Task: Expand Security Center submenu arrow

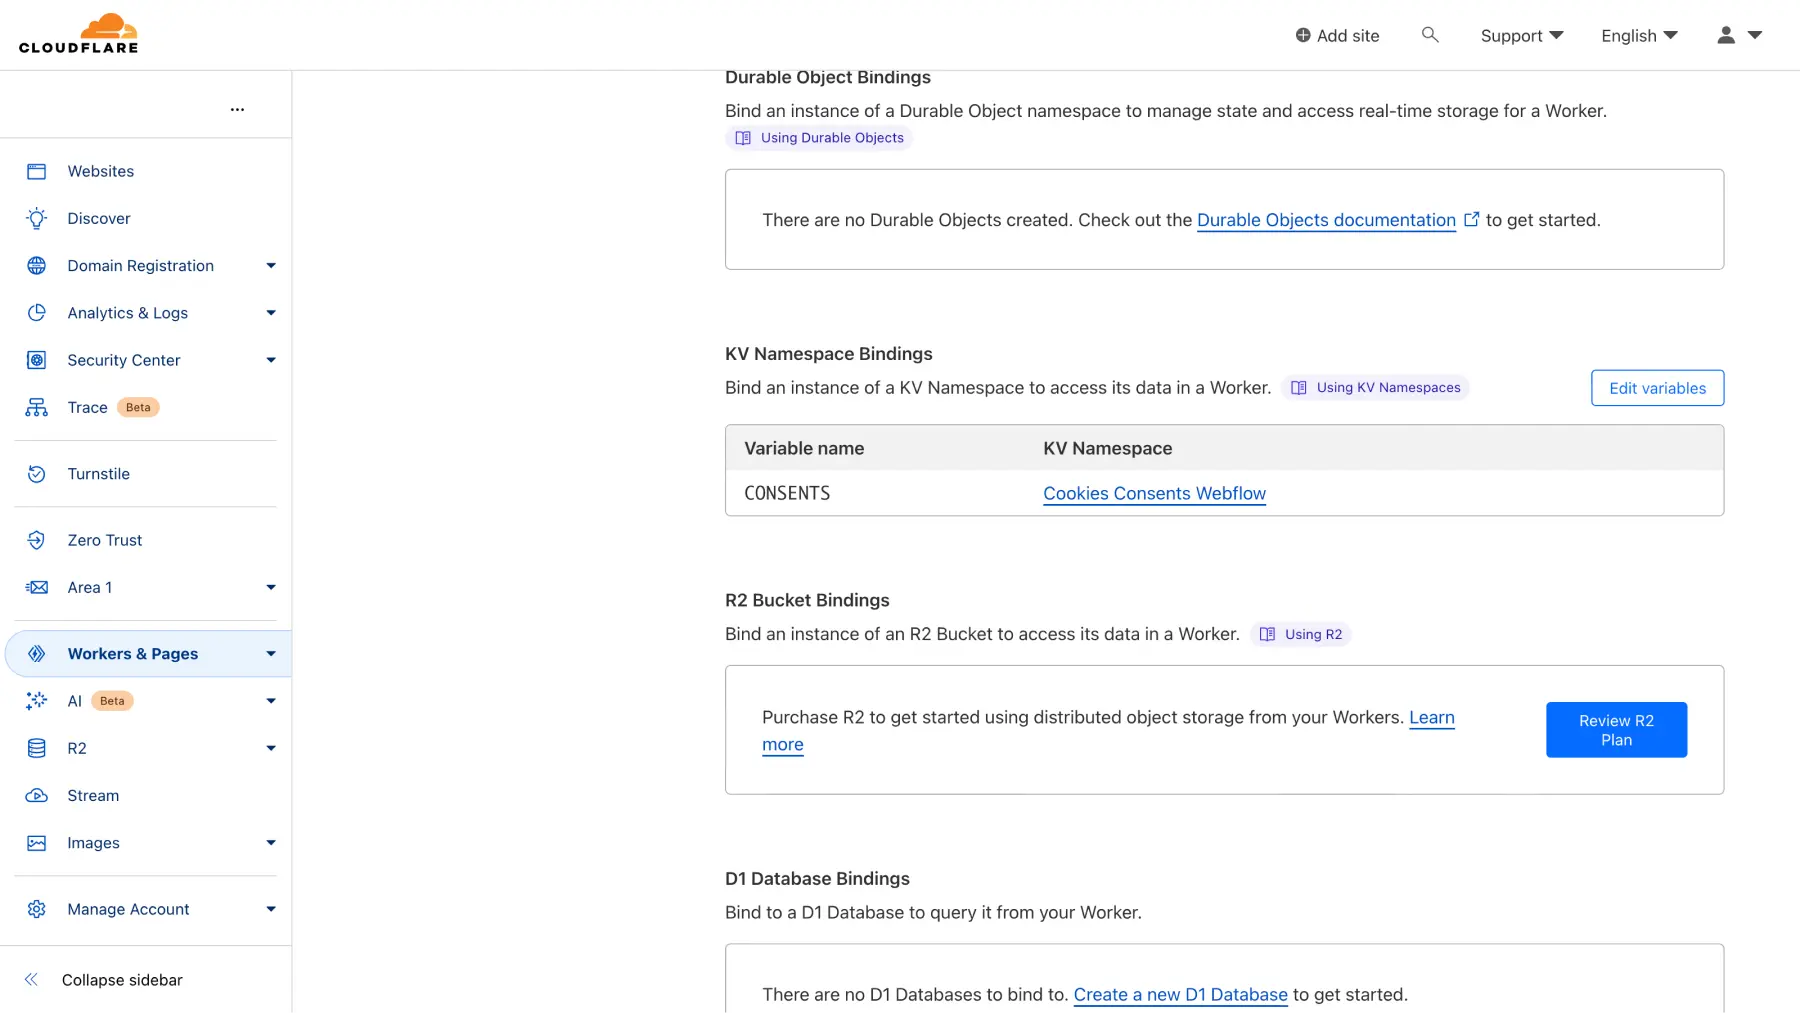Action: pyautogui.click(x=271, y=360)
